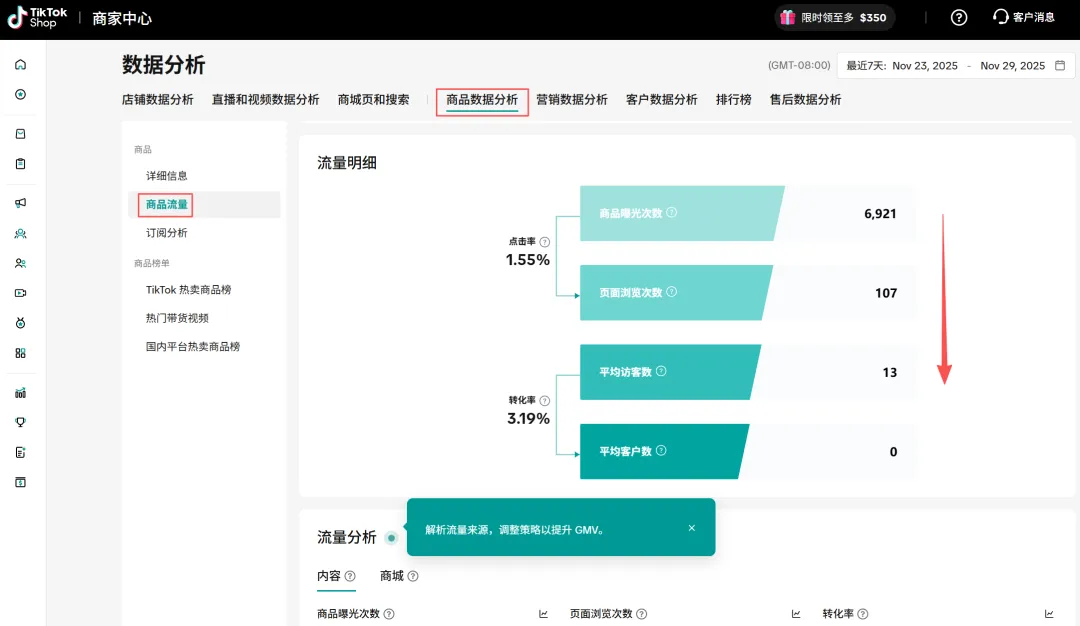Image resolution: width=1080 pixels, height=626 pixels.
Task: Open the home icon in left sidebar
Action: (21, 65)
